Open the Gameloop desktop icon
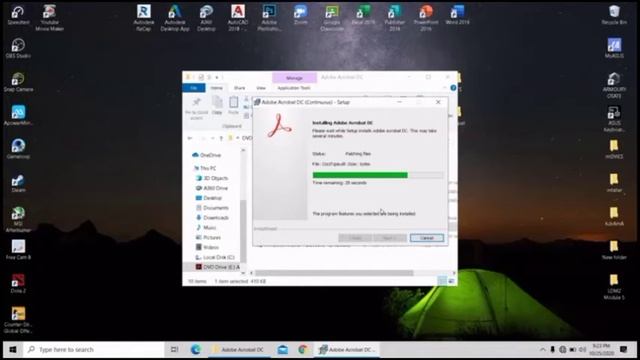Screen dimensions: 640x360 (18, 149)
